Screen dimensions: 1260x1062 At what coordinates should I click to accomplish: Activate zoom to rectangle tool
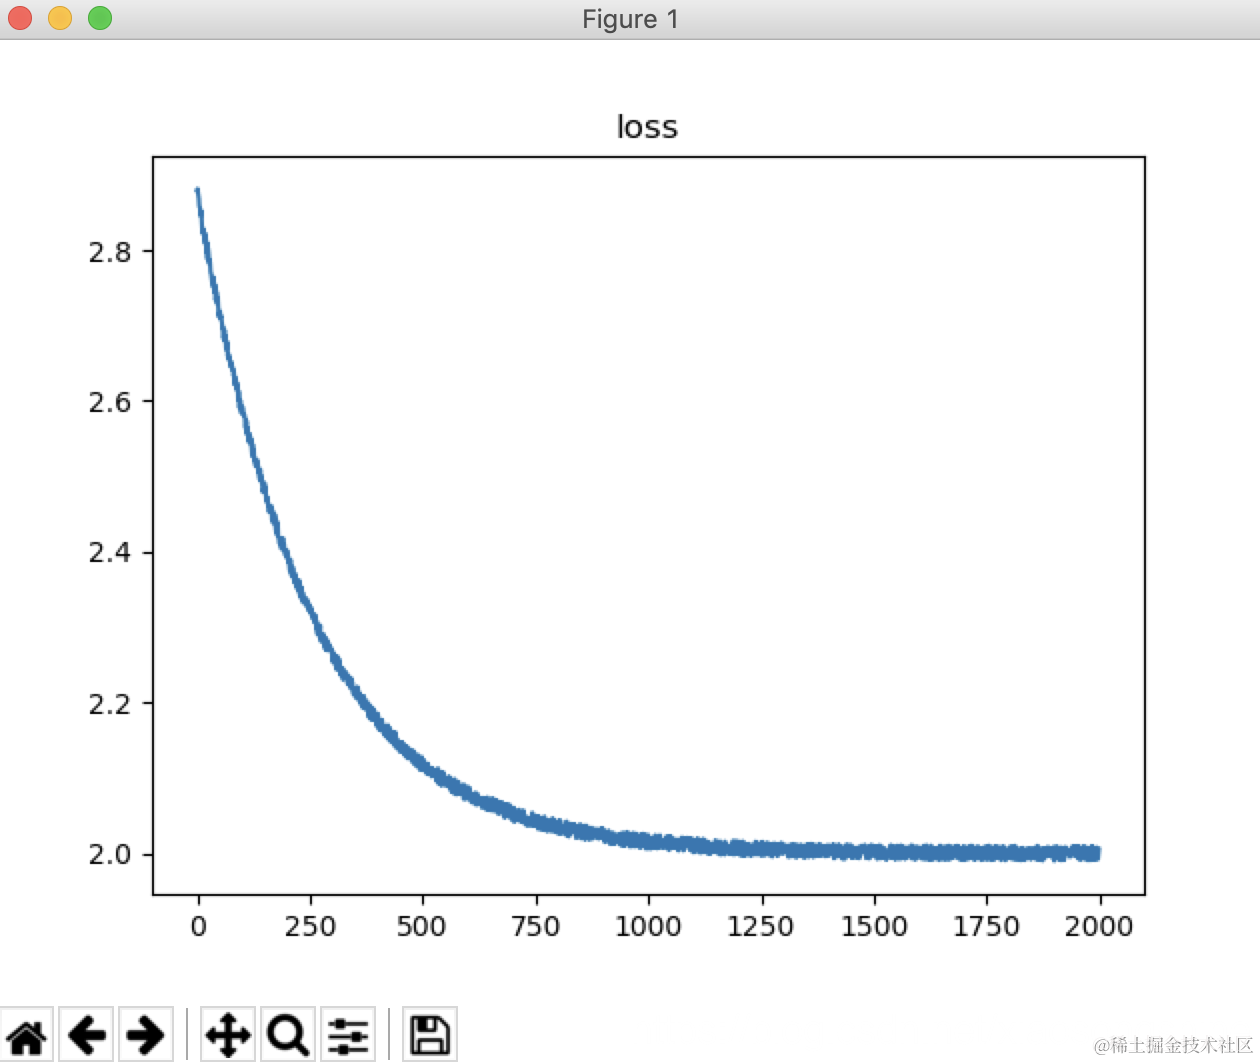pos(288,1035)
